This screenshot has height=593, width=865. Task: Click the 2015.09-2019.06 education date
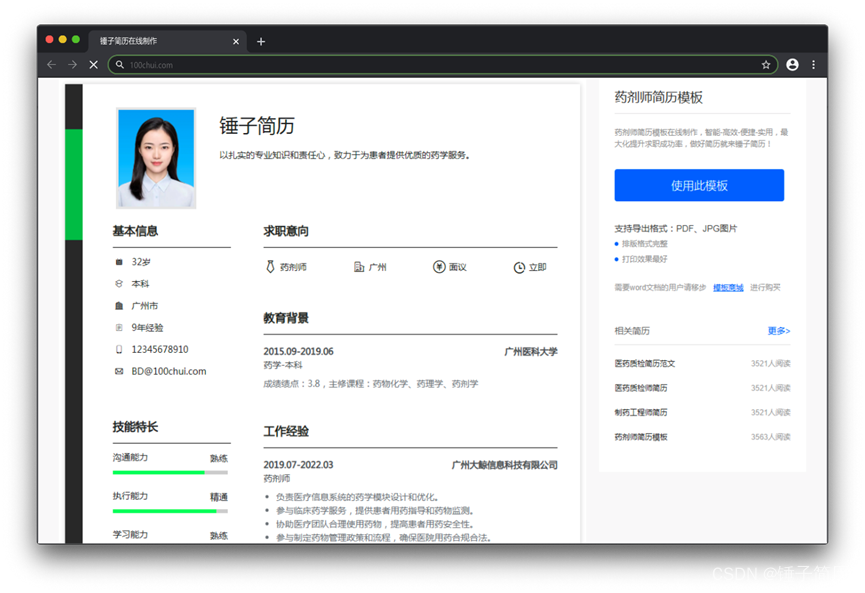tap(298, 351)
